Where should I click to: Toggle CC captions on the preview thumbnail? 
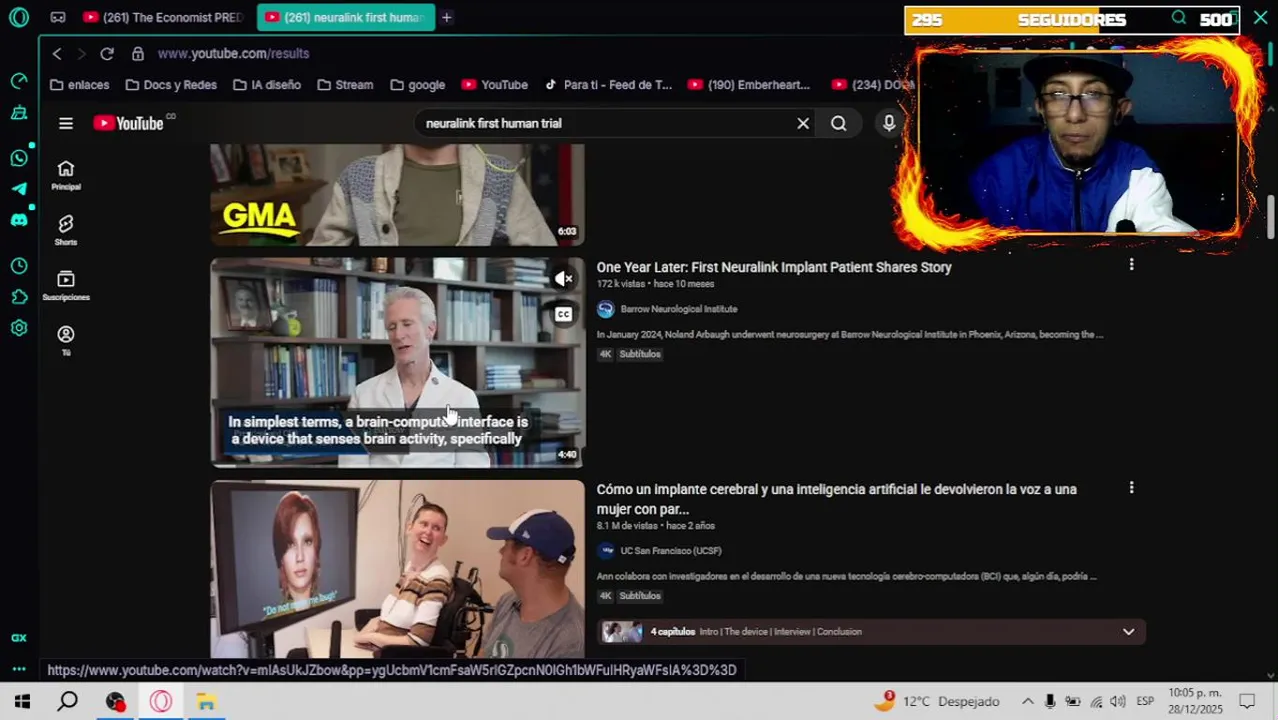click(x=564, y=314)
